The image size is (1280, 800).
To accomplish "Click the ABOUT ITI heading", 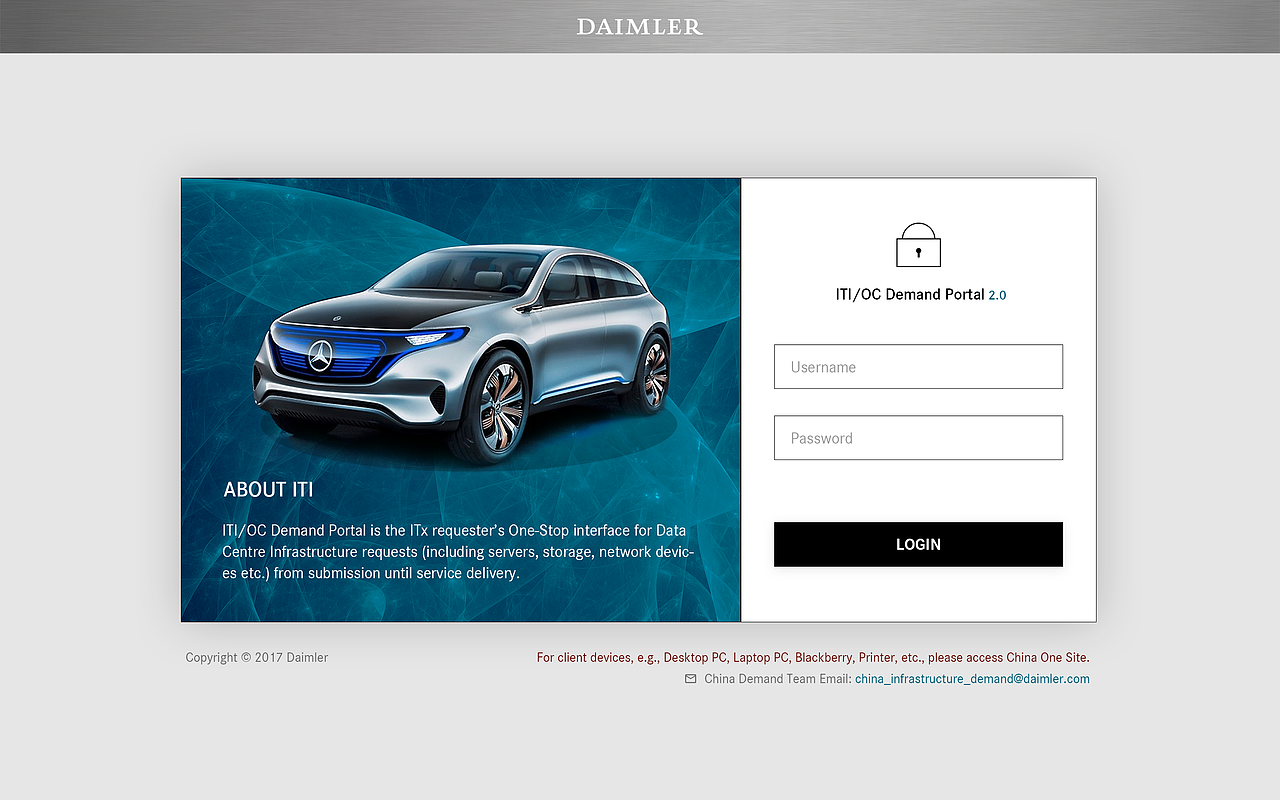I will pyautogui.click(x=268, y=490).
